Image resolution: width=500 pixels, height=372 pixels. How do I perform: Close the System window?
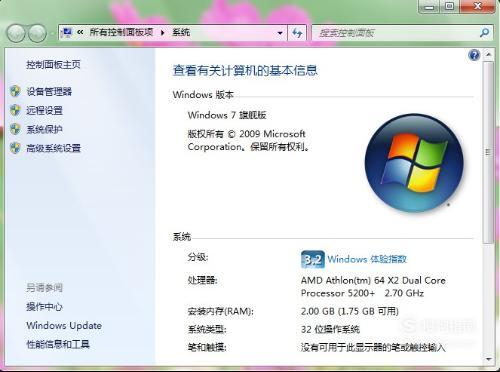tap(478, 6)
